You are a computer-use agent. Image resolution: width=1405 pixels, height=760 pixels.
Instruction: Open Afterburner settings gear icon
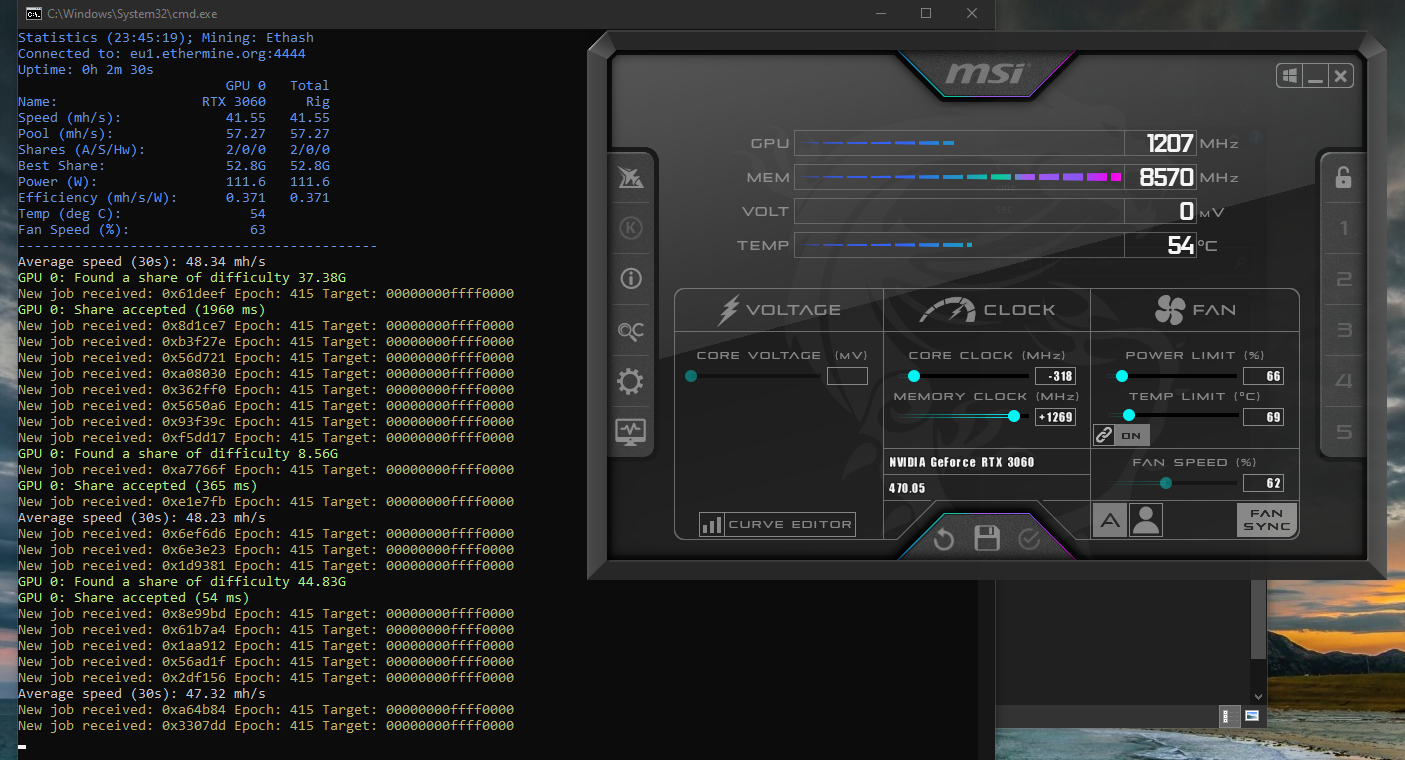(631, 381)
